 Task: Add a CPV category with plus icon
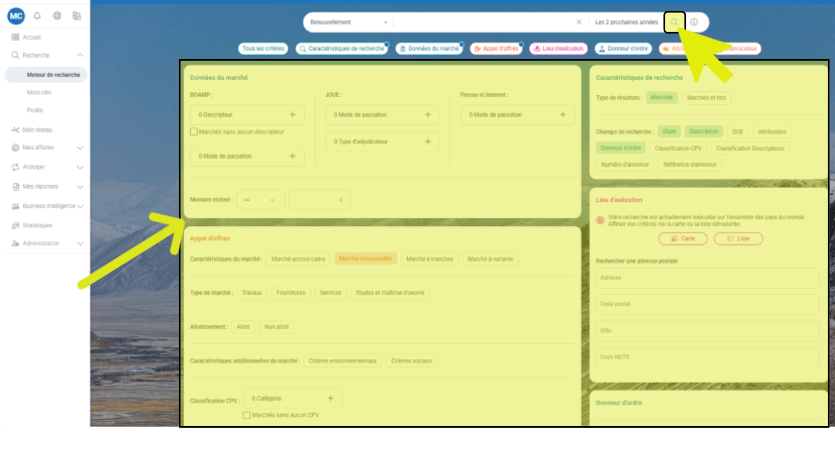coord(331,398)
